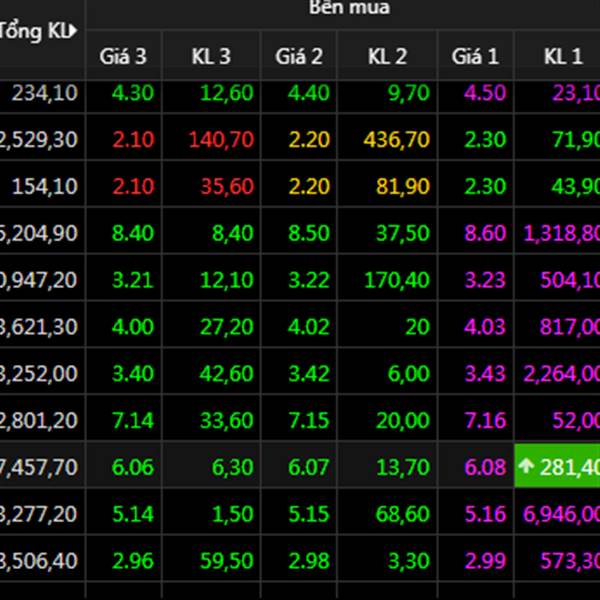Select volume cell 27,20
This screenshot has width=600, height=600.
tap(227, 327)
